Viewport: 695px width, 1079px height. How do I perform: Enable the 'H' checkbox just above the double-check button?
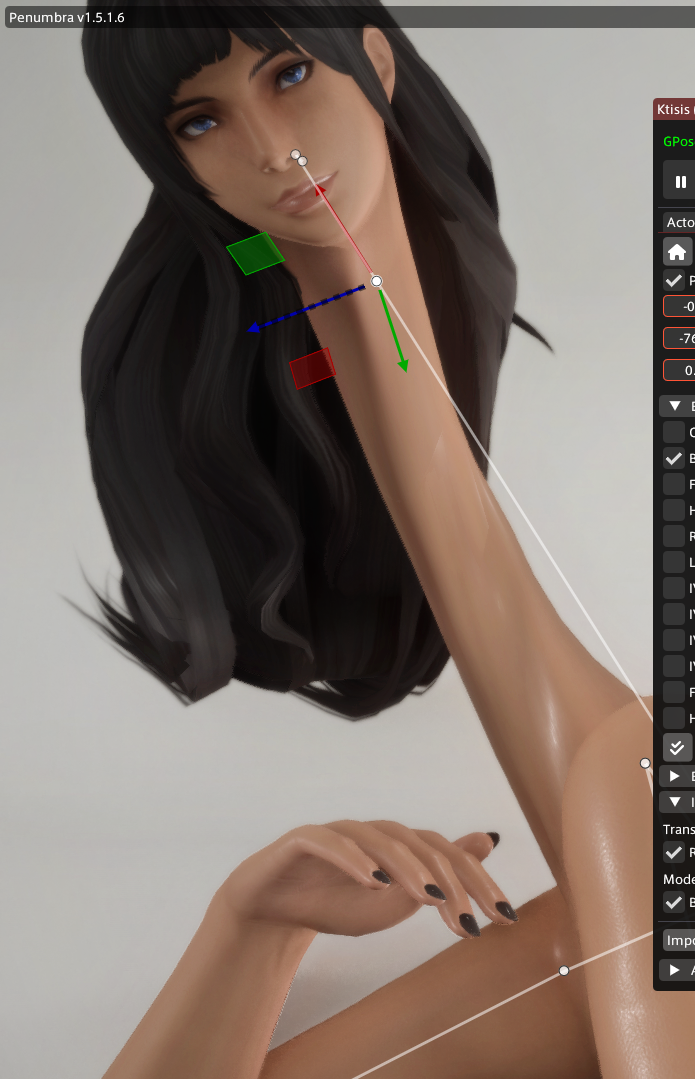click(674, 718)
